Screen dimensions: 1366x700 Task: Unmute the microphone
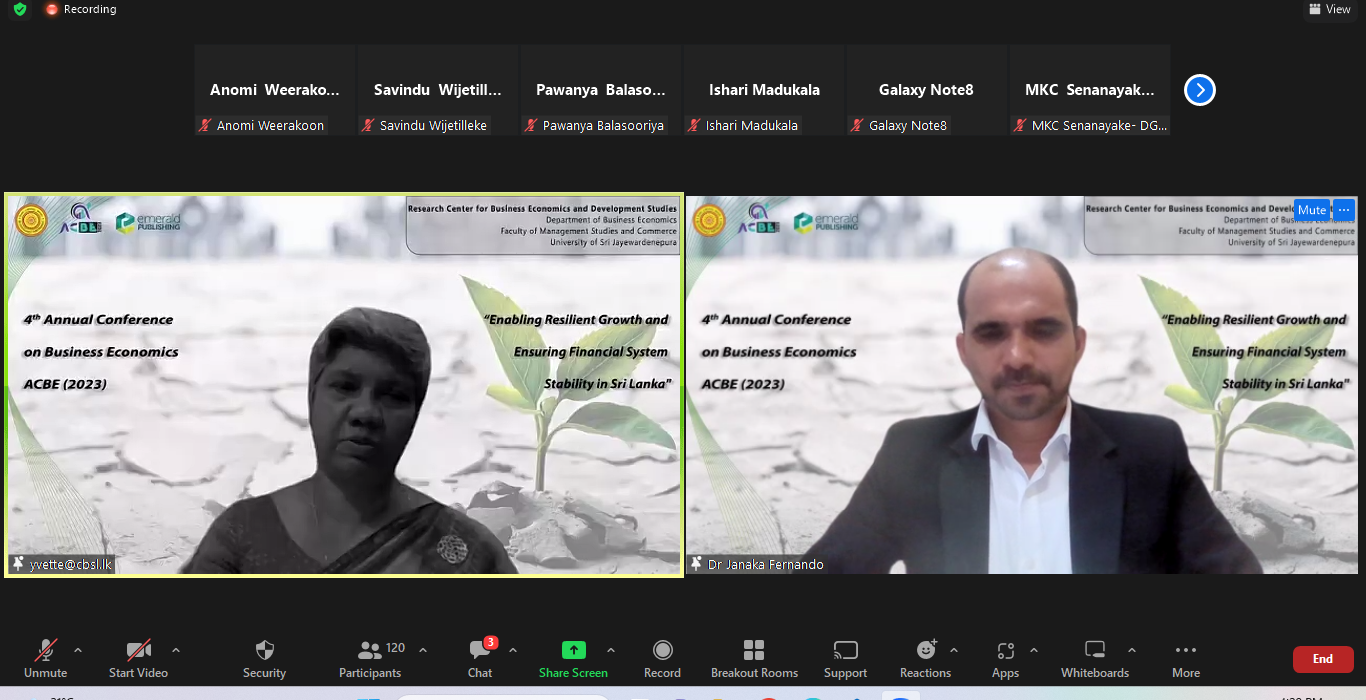point(45,659)
